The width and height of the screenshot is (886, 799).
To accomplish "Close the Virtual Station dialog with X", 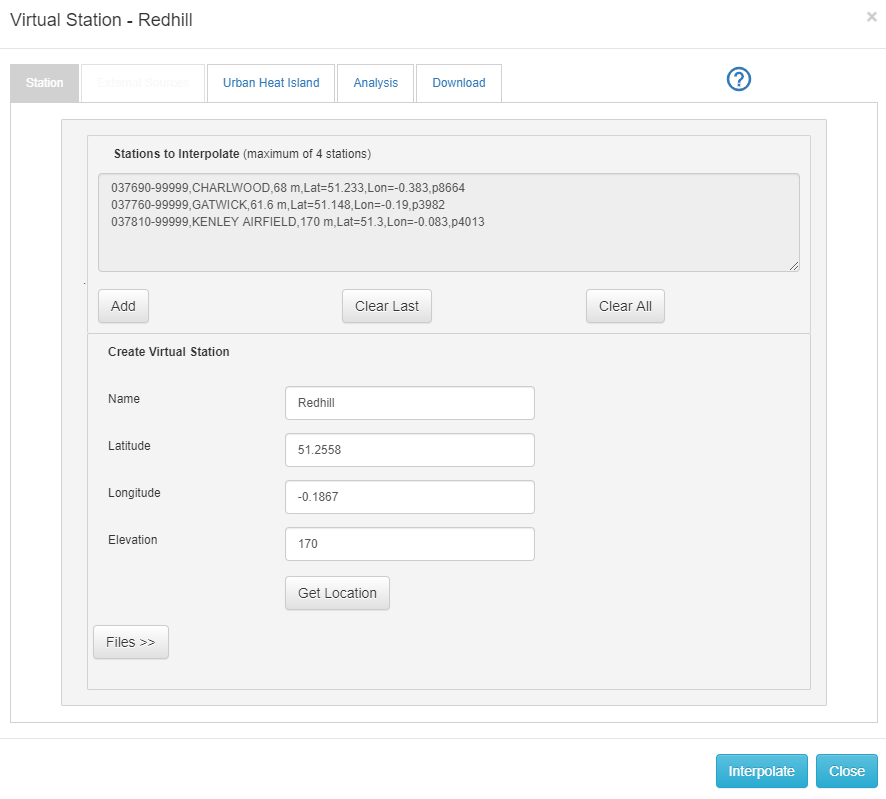I will pyautogui.click(x=871, y=17).
